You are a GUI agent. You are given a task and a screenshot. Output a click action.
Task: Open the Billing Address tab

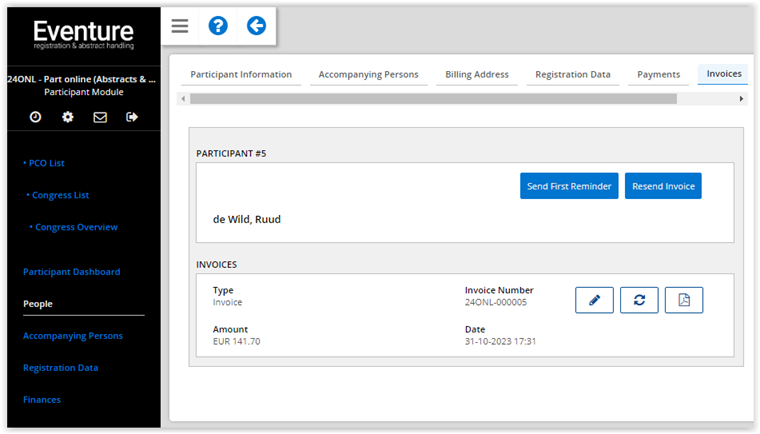[477, 75]
